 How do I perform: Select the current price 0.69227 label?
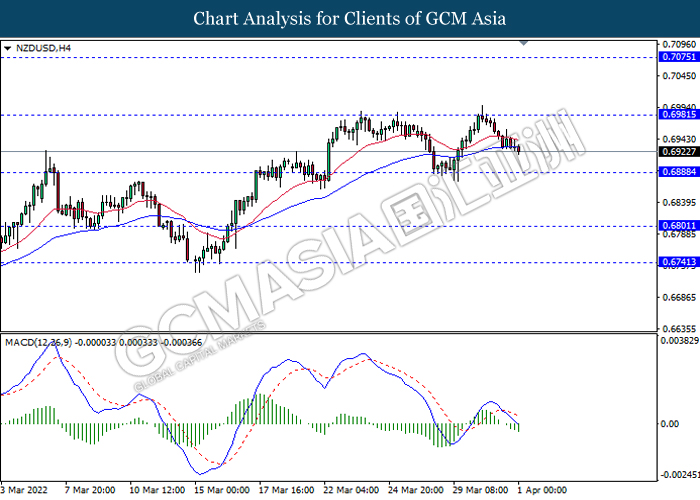click(x=679, y=152)
